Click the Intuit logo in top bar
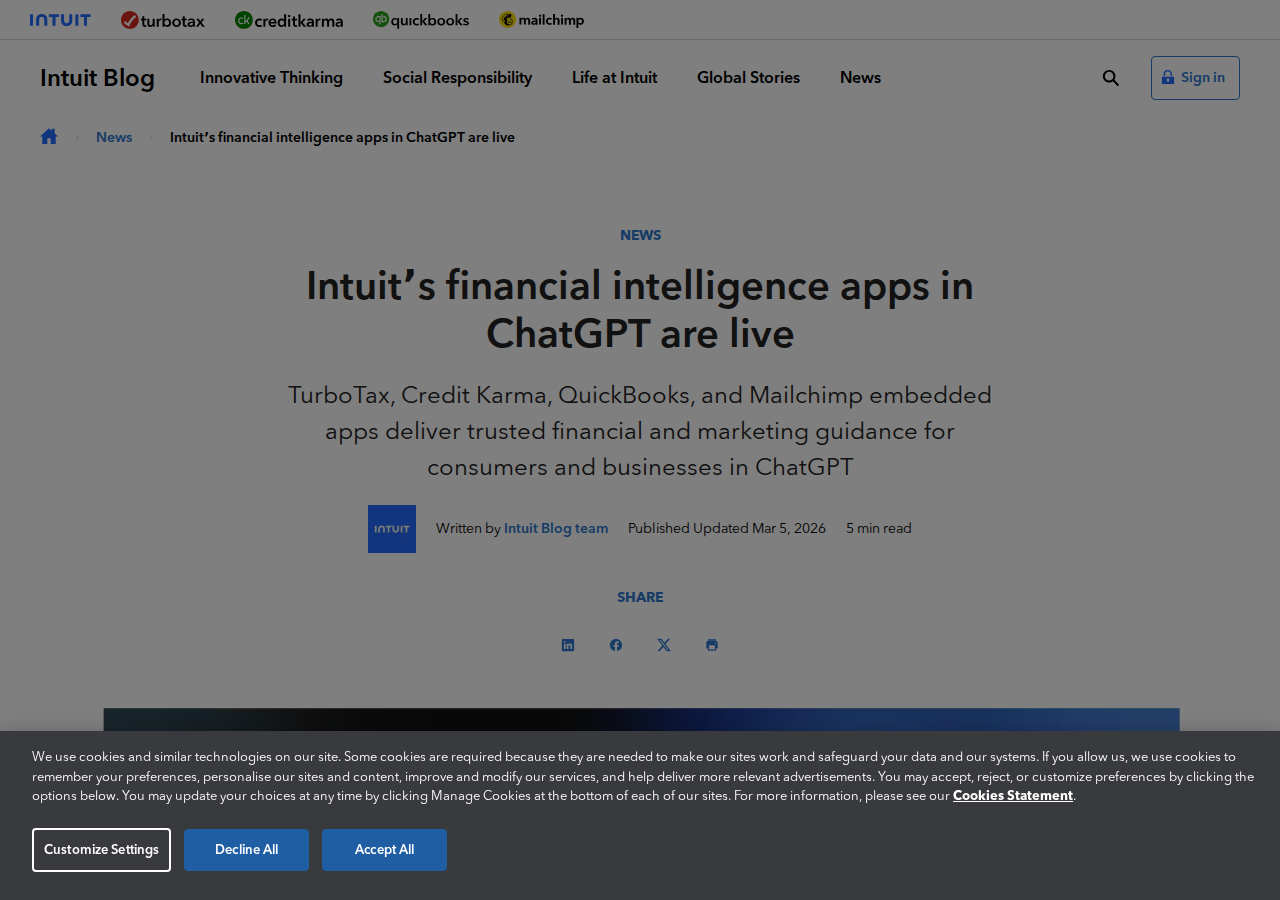This screenshot has height=900, width=1280. point(60,20)
